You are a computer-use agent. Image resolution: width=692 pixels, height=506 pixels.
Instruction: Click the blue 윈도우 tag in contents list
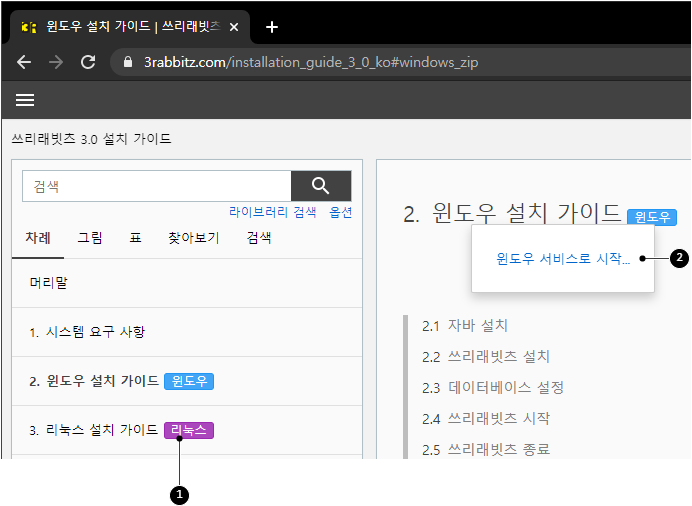pos(189,382)
